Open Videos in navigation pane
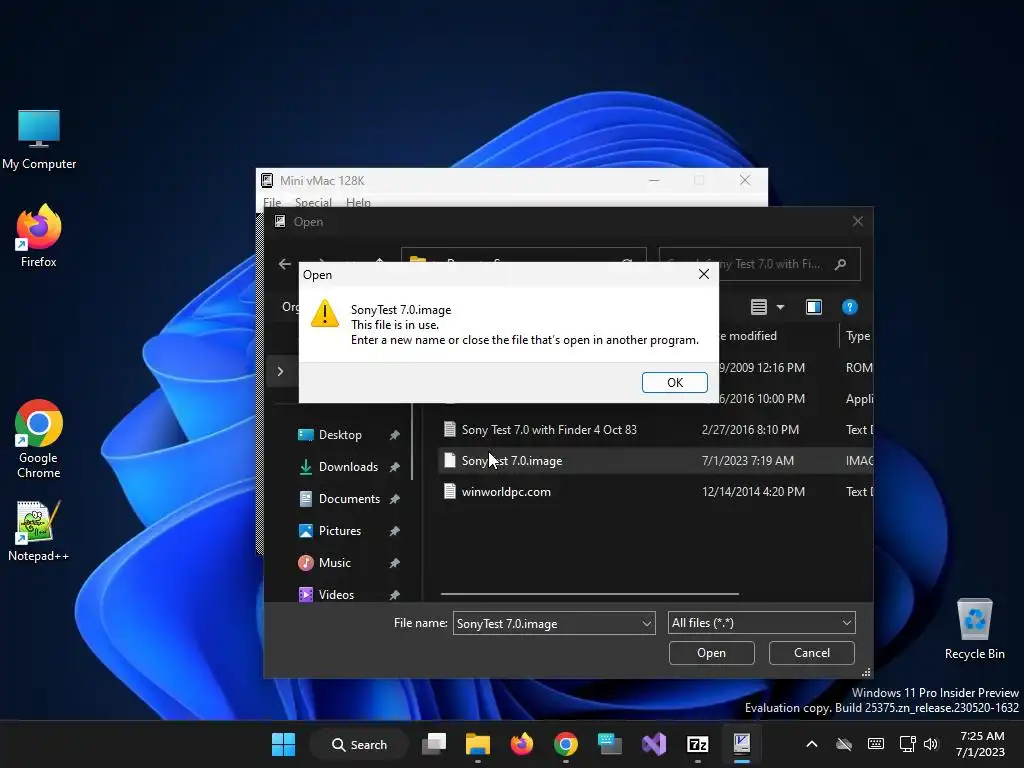Screen dimensions: 1024x768 point(336,595)
